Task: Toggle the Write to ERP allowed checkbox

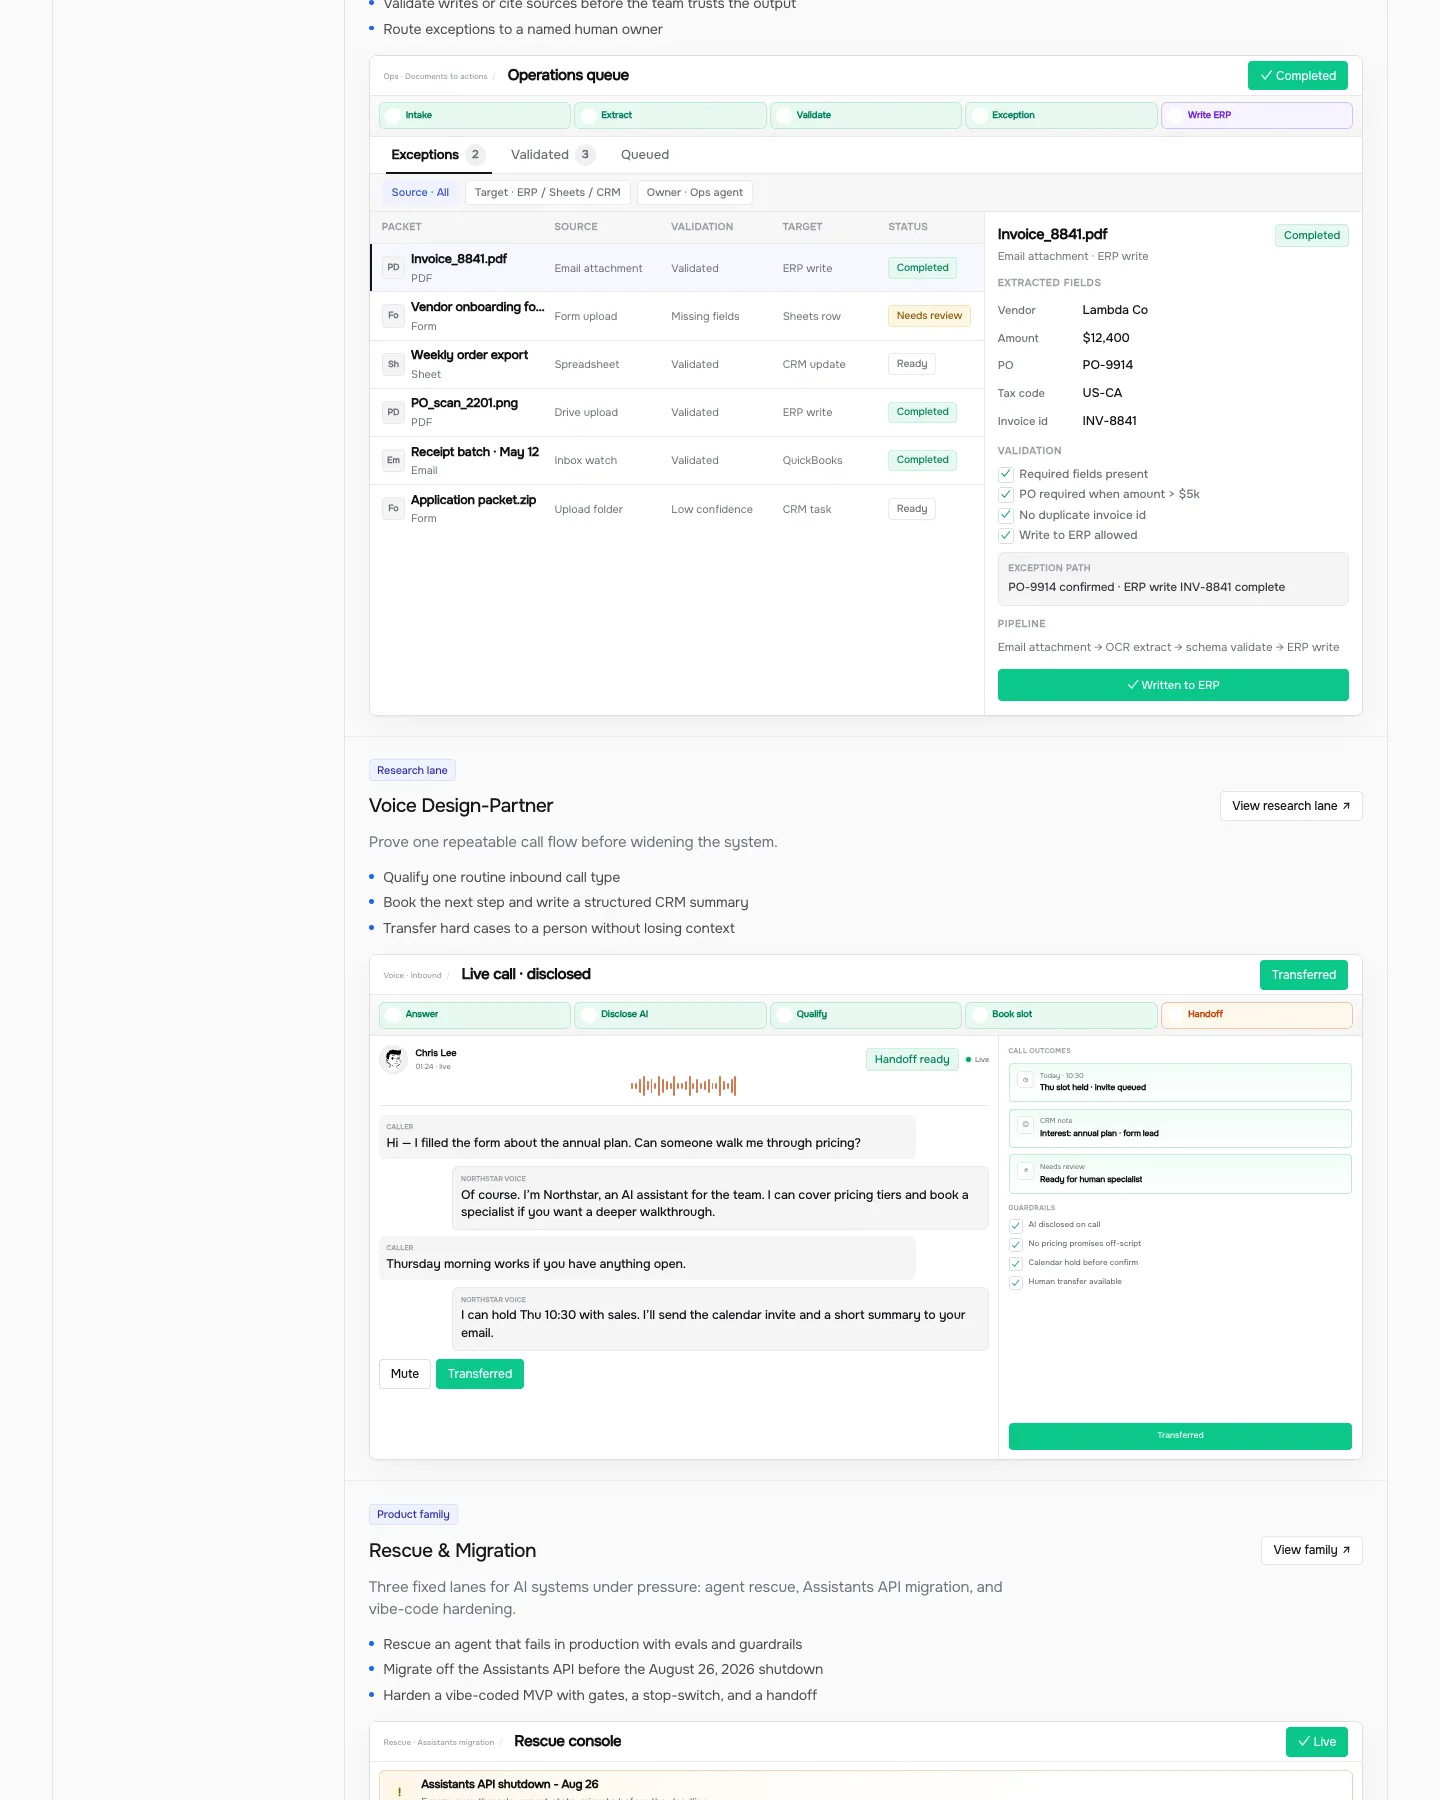Action: 1006,535
